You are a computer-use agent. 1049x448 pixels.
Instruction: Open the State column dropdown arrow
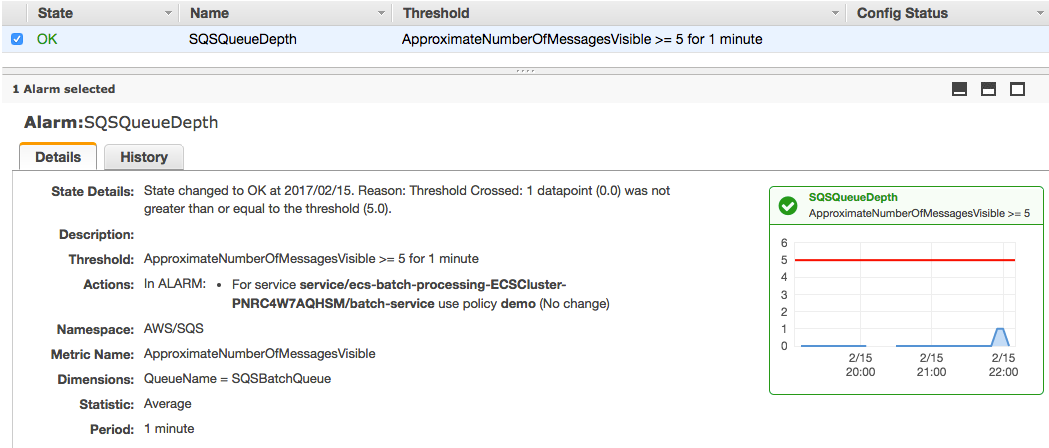tap(168, 13)
